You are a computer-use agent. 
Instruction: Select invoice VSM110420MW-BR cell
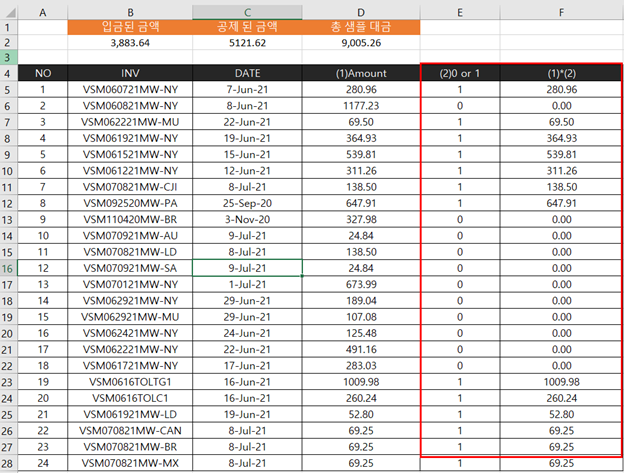130,220
